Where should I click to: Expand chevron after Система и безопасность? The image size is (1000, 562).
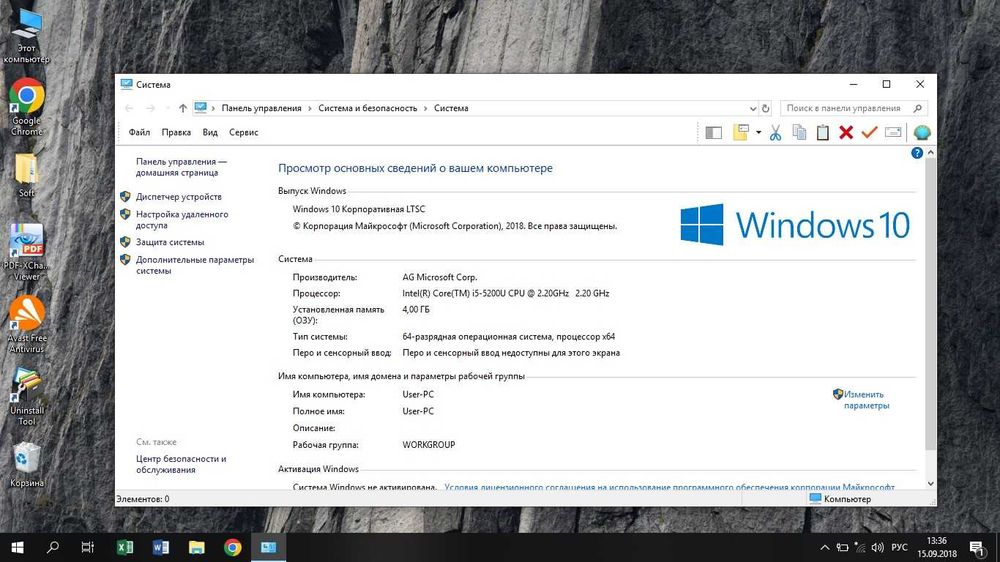tap(425, 108)
